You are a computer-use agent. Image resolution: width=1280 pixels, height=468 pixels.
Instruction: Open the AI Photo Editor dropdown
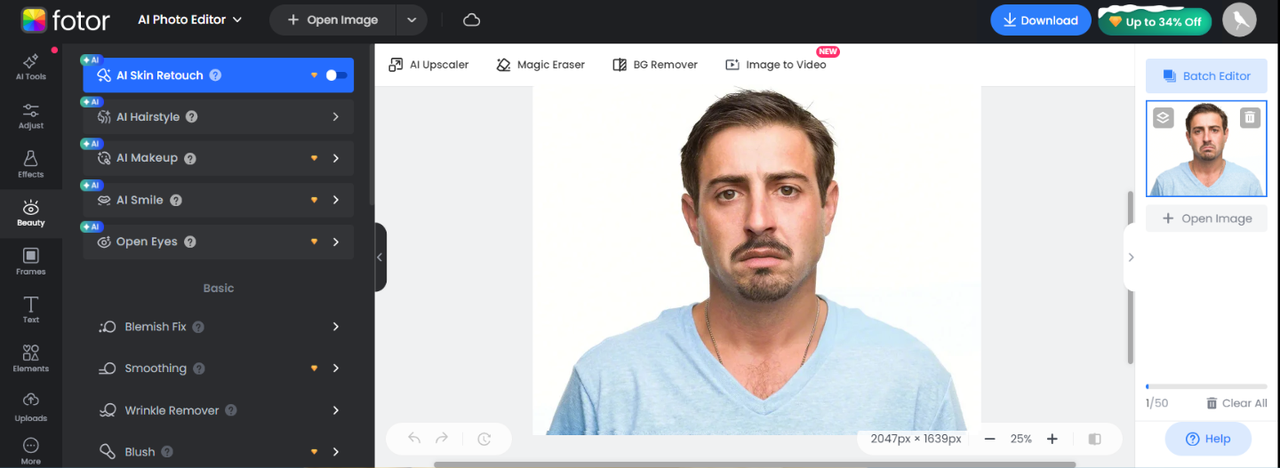pyautogui.click(x=189, y=20)
